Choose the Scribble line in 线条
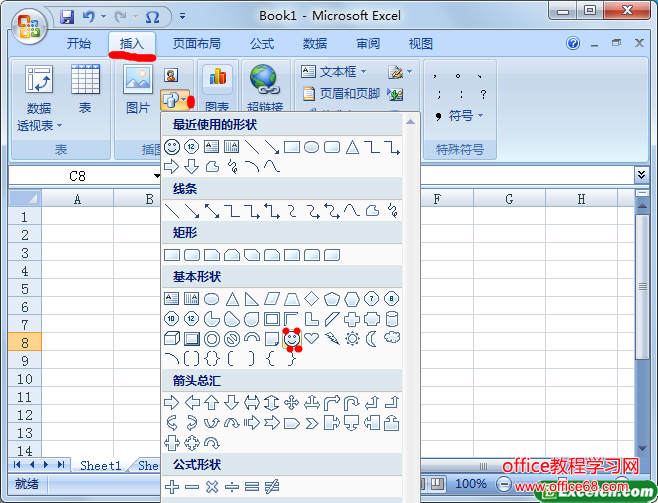 pyautogui.click(x=392, y=210)
